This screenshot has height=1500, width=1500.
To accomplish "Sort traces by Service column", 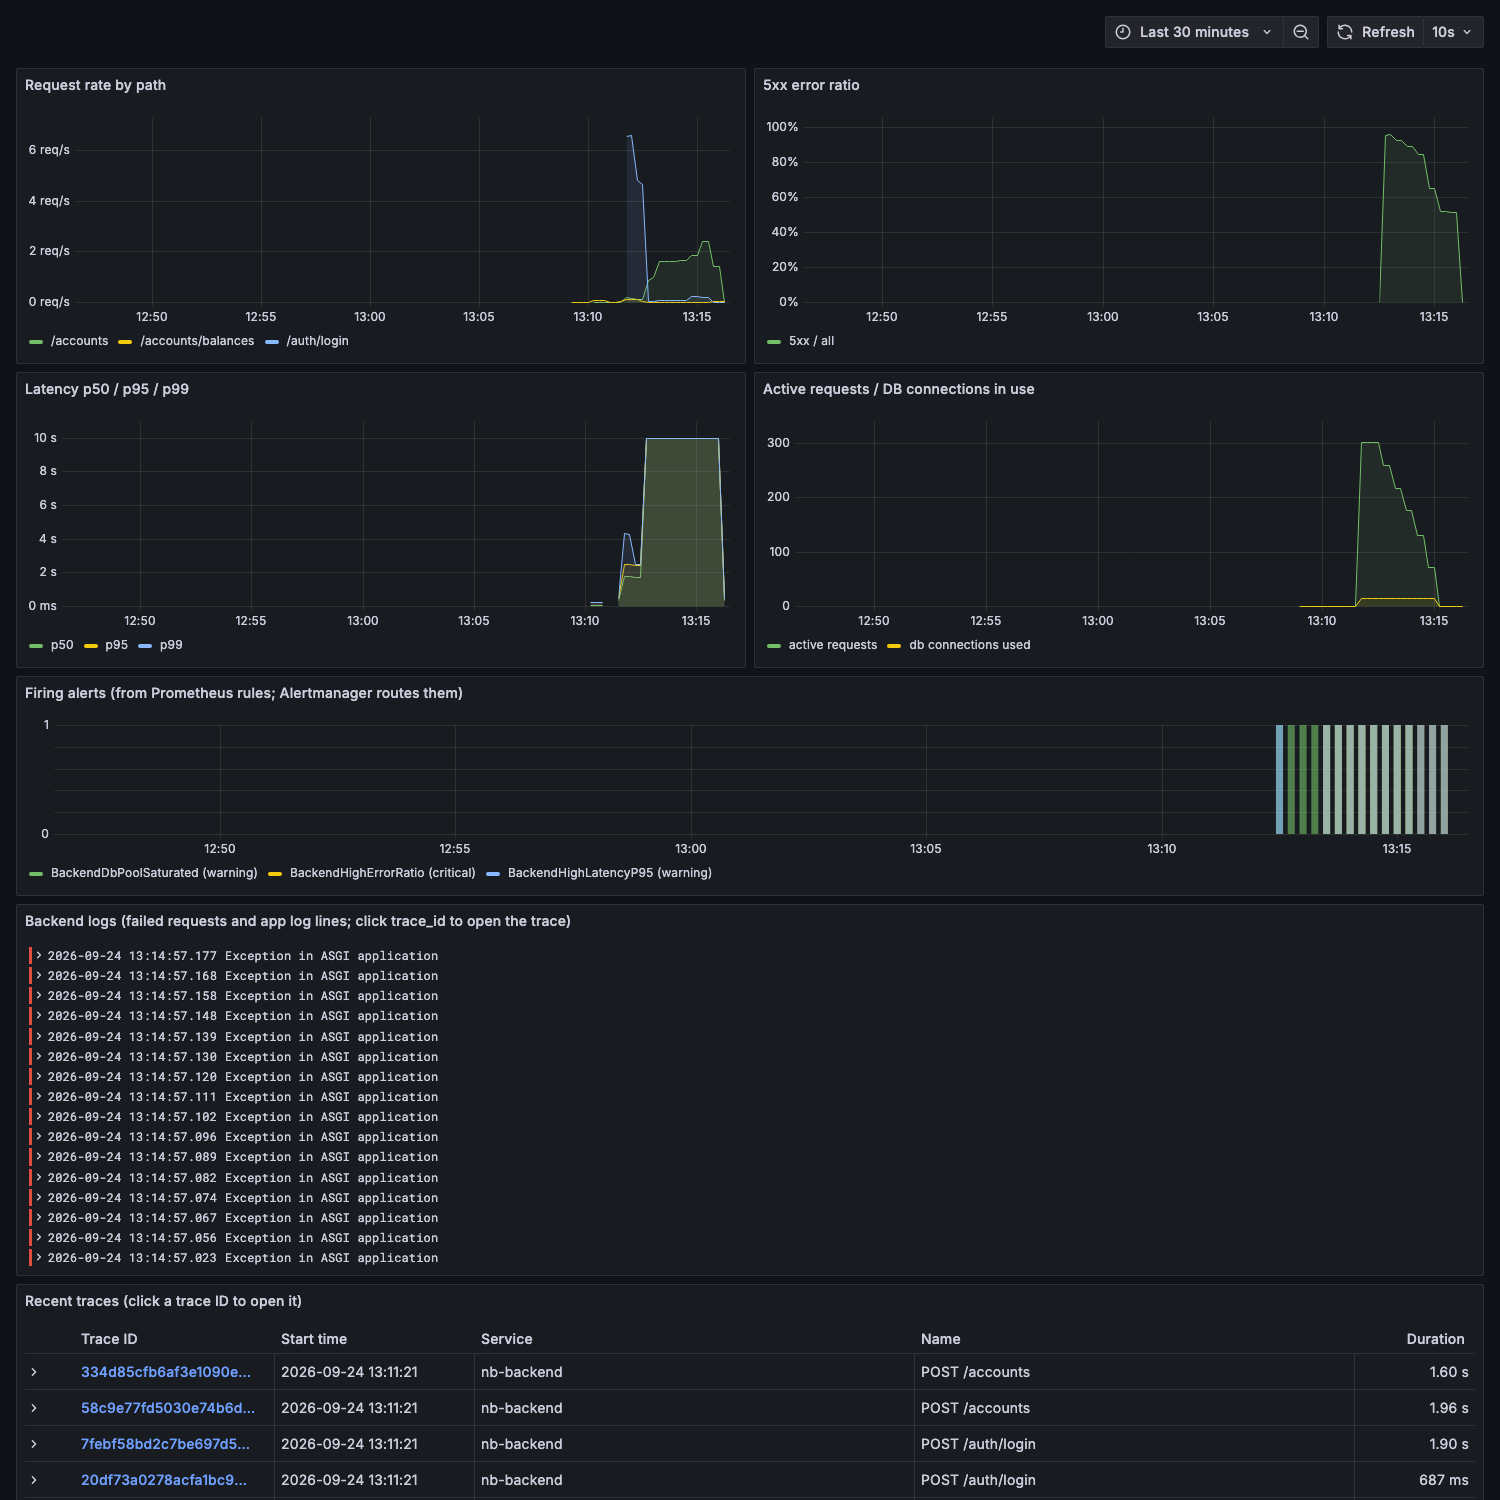I will tap(507, 1339).
